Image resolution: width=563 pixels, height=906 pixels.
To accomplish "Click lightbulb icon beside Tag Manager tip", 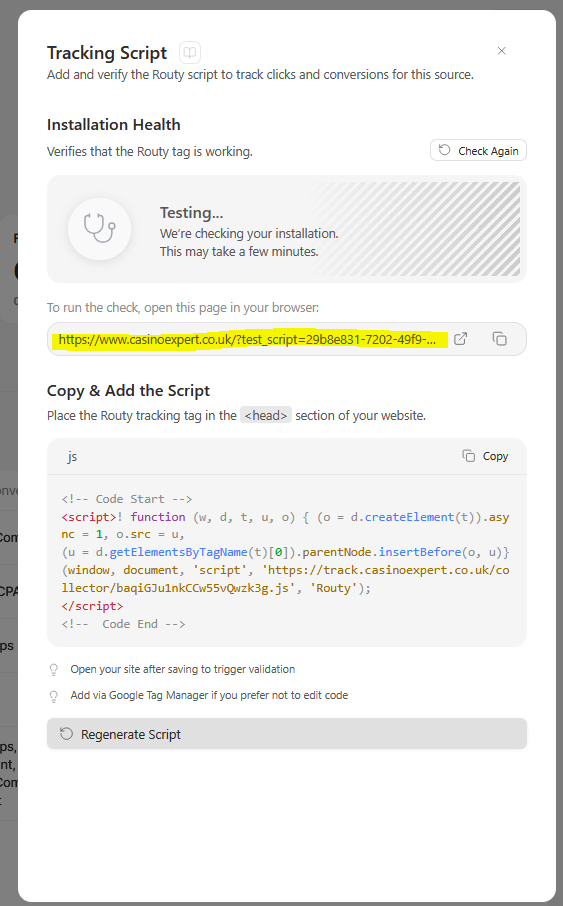I will click(x=54, y=696).
